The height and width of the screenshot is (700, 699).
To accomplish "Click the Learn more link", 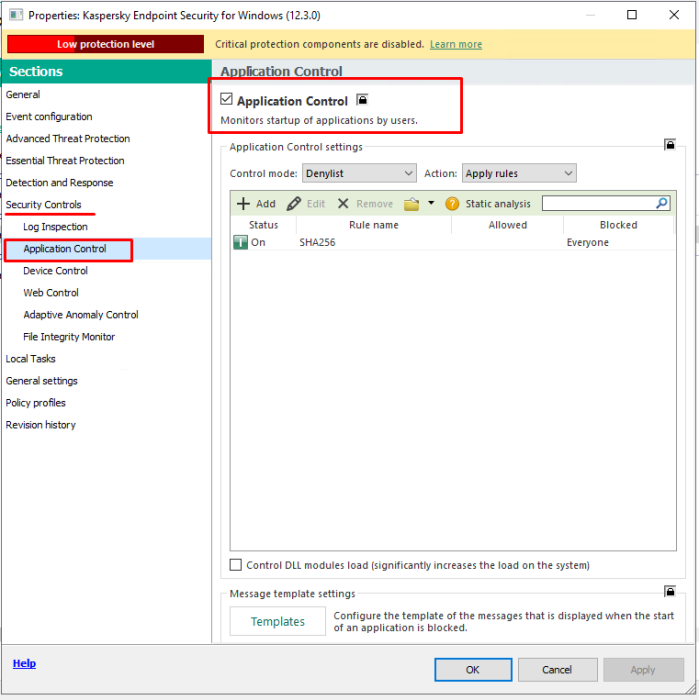I will 456,44.
